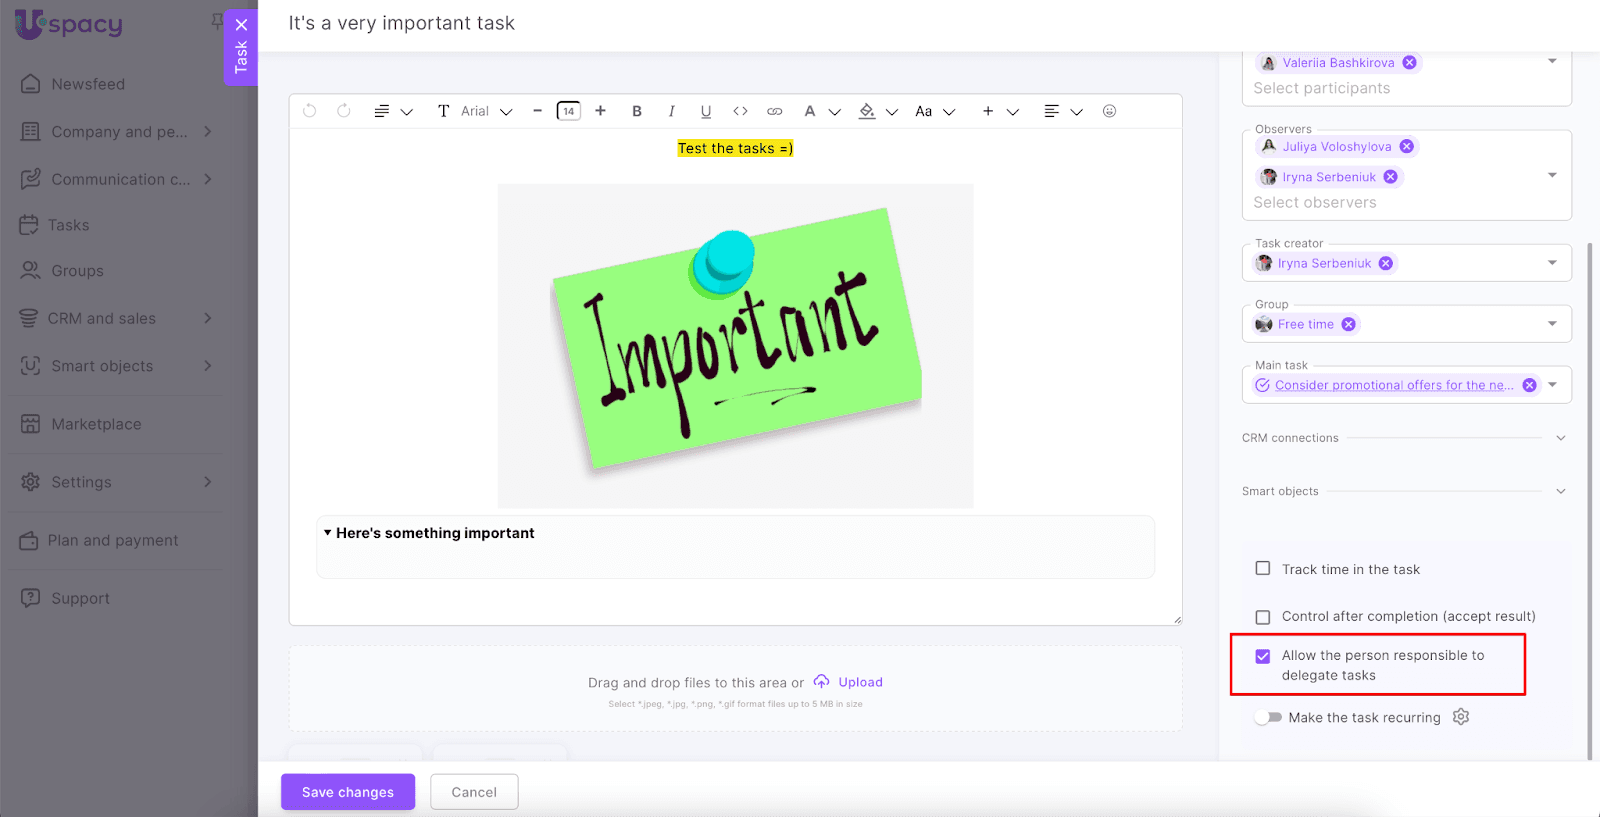Click the undo icon in the editor
The image size is (1600, 817).
[310, 111]
